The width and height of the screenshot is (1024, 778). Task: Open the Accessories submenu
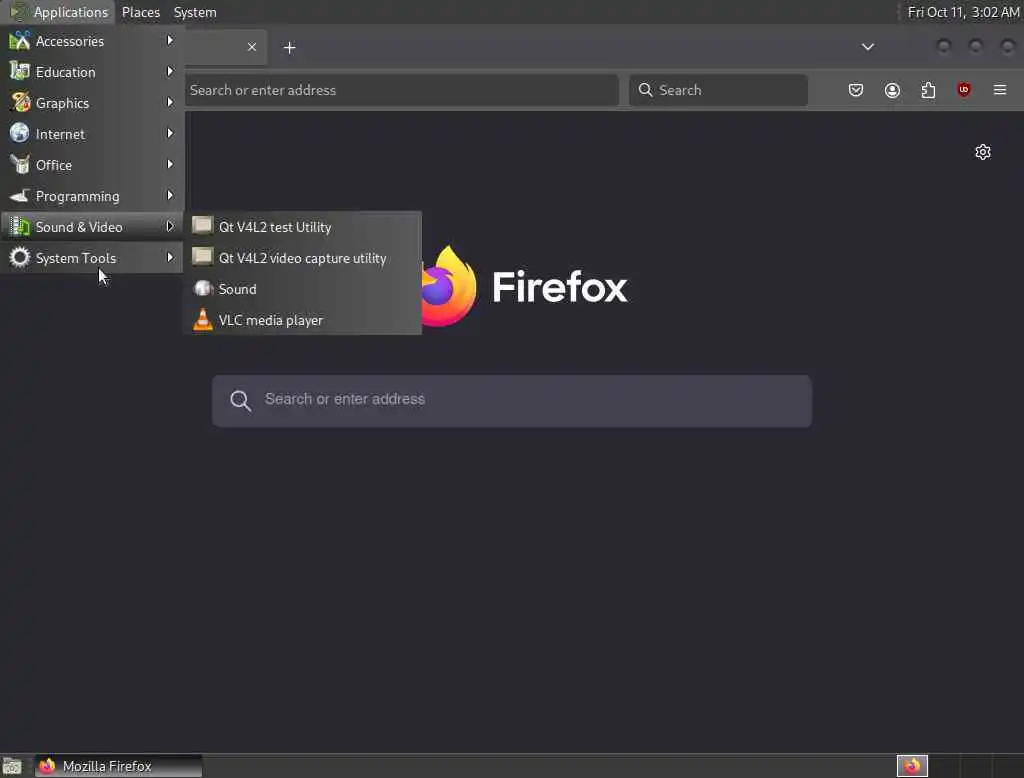(x=92, y=41)
